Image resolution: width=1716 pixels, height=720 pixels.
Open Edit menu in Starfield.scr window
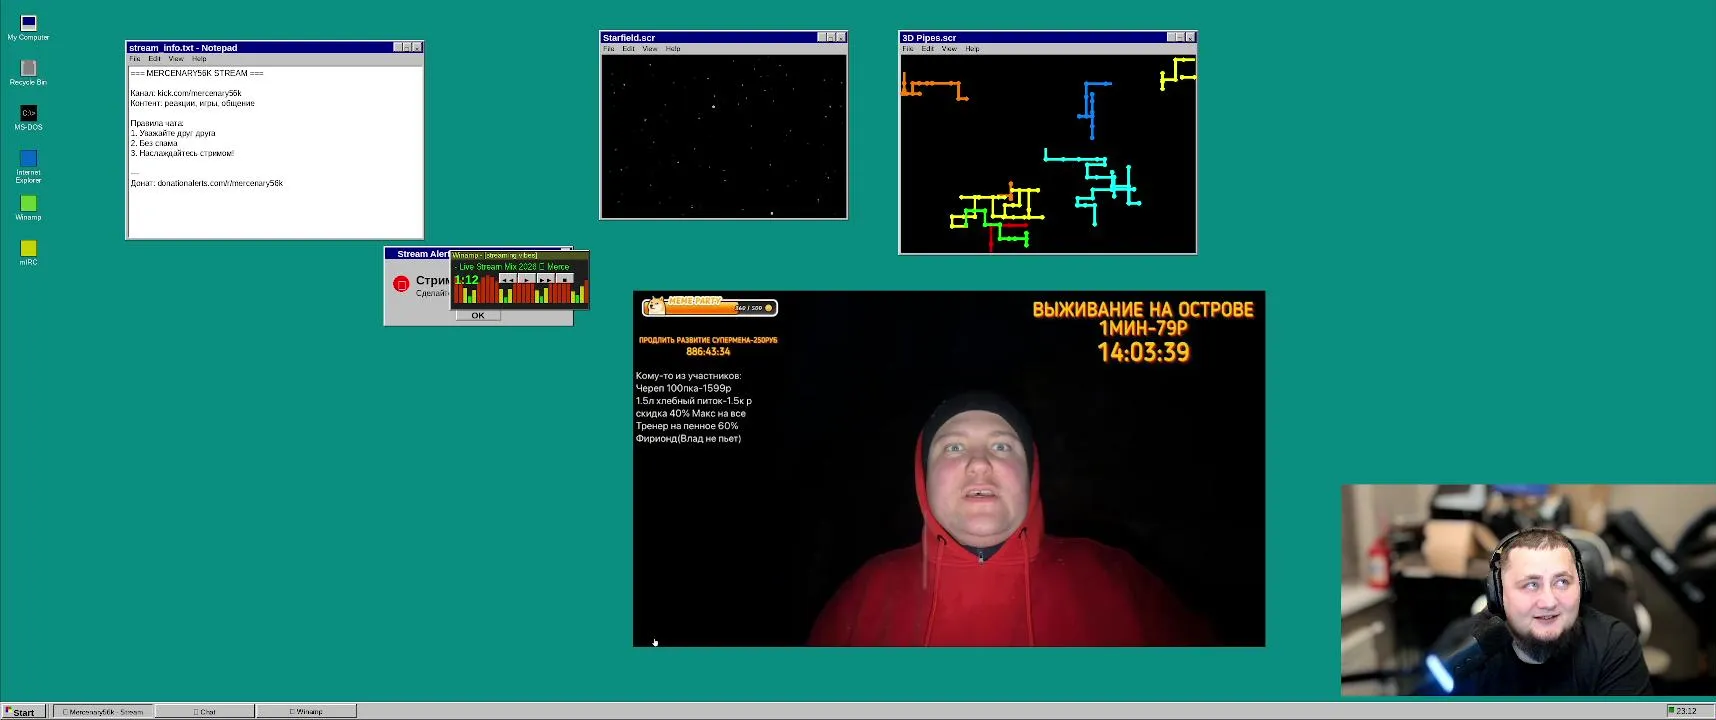[628, 49]
